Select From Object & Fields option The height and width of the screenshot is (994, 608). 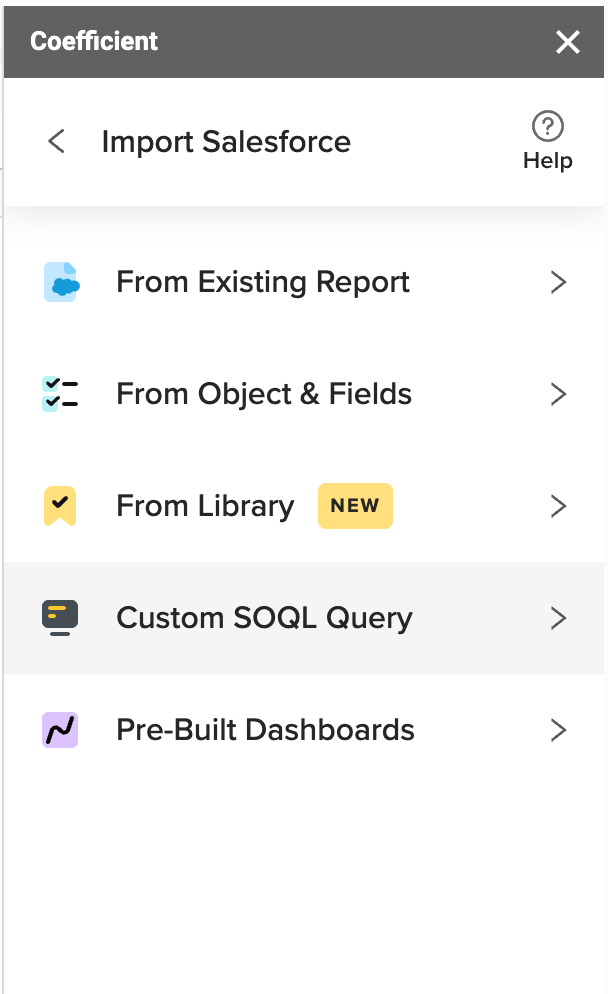(x=304, y=394)
